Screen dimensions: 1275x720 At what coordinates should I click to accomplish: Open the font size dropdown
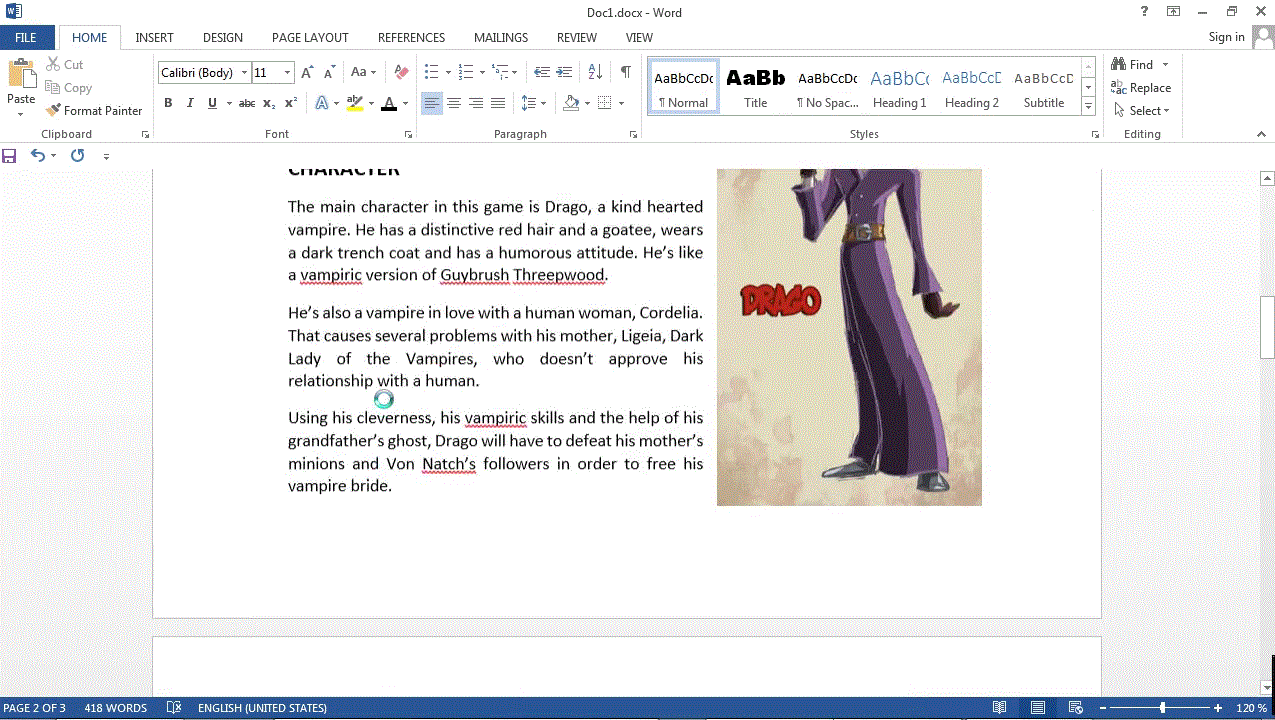[287, 73]
